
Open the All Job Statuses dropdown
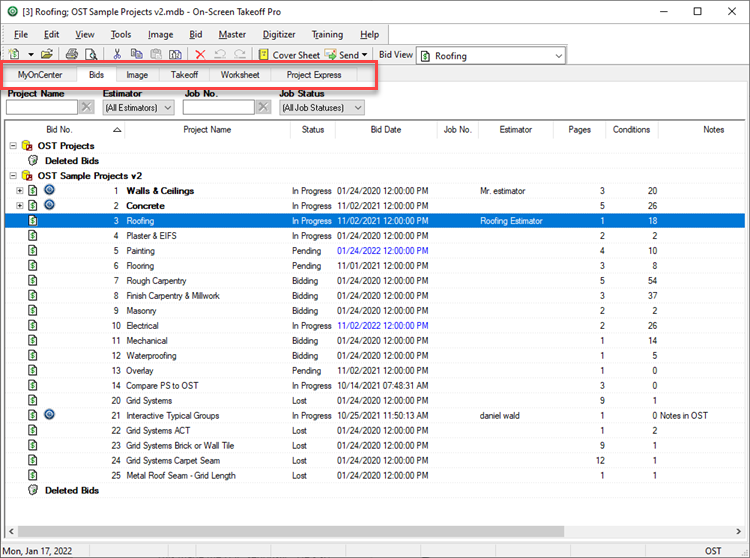[321, 108]
